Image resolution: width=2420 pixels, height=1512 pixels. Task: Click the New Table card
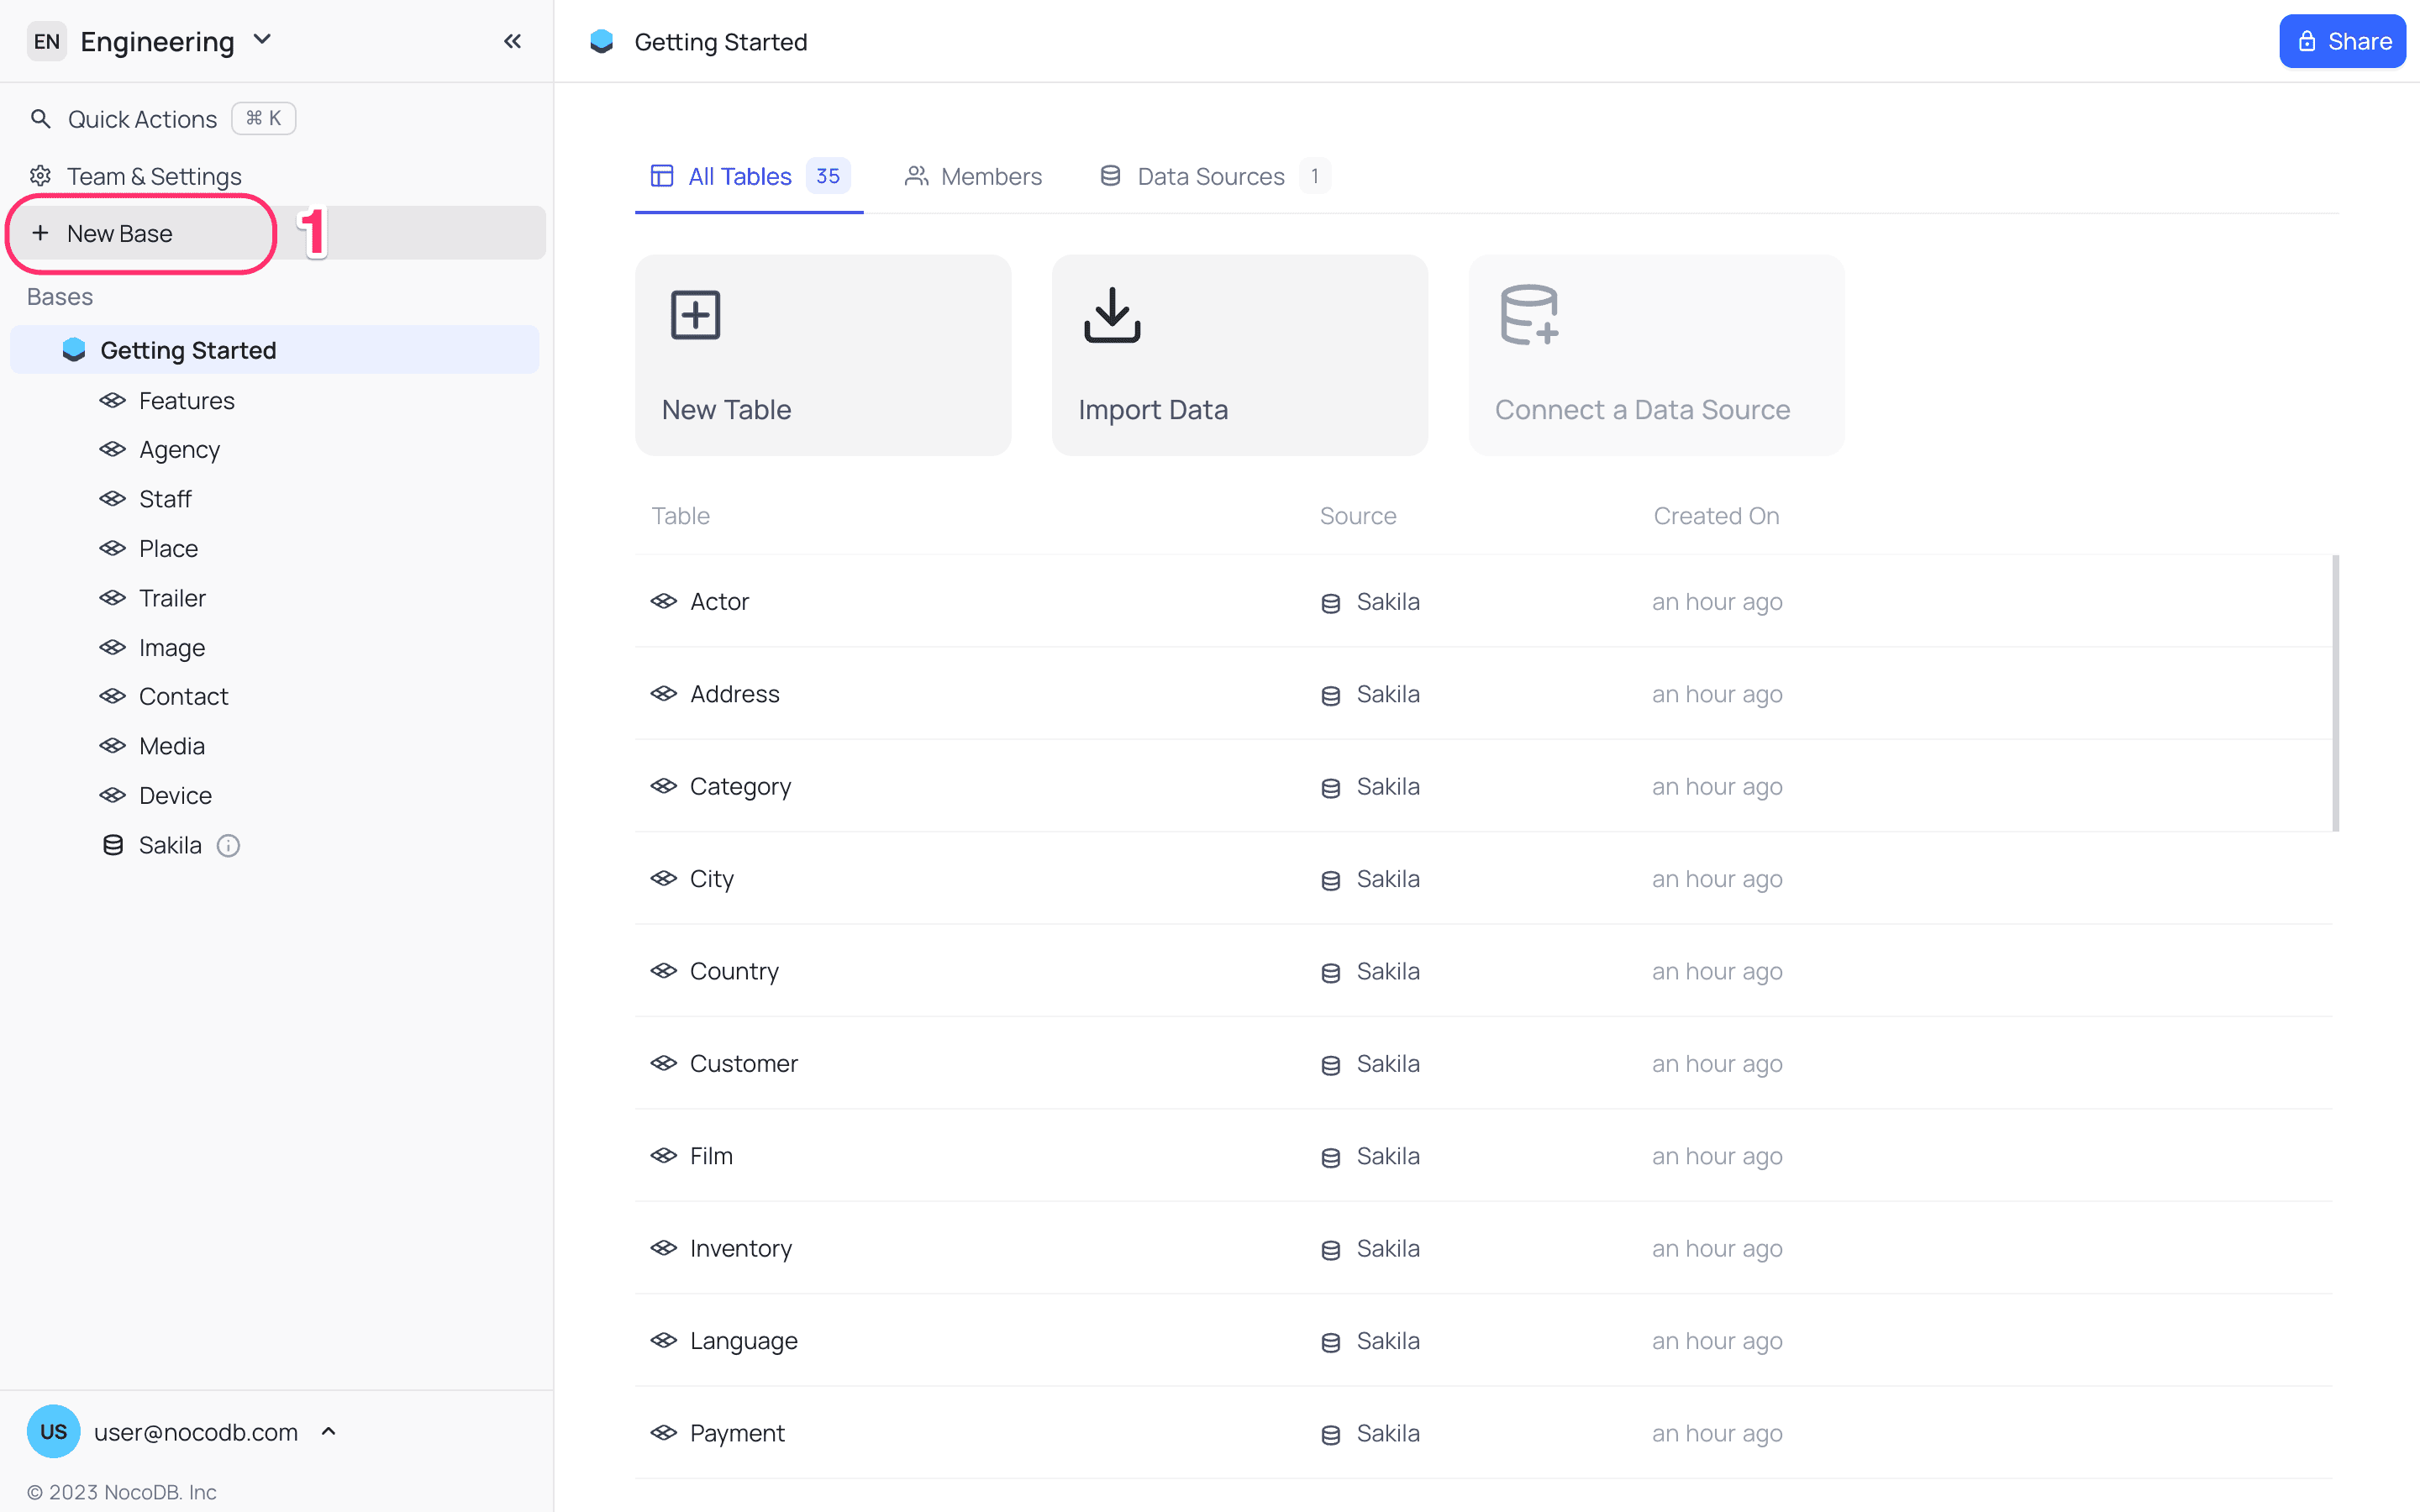pos(823,355)
